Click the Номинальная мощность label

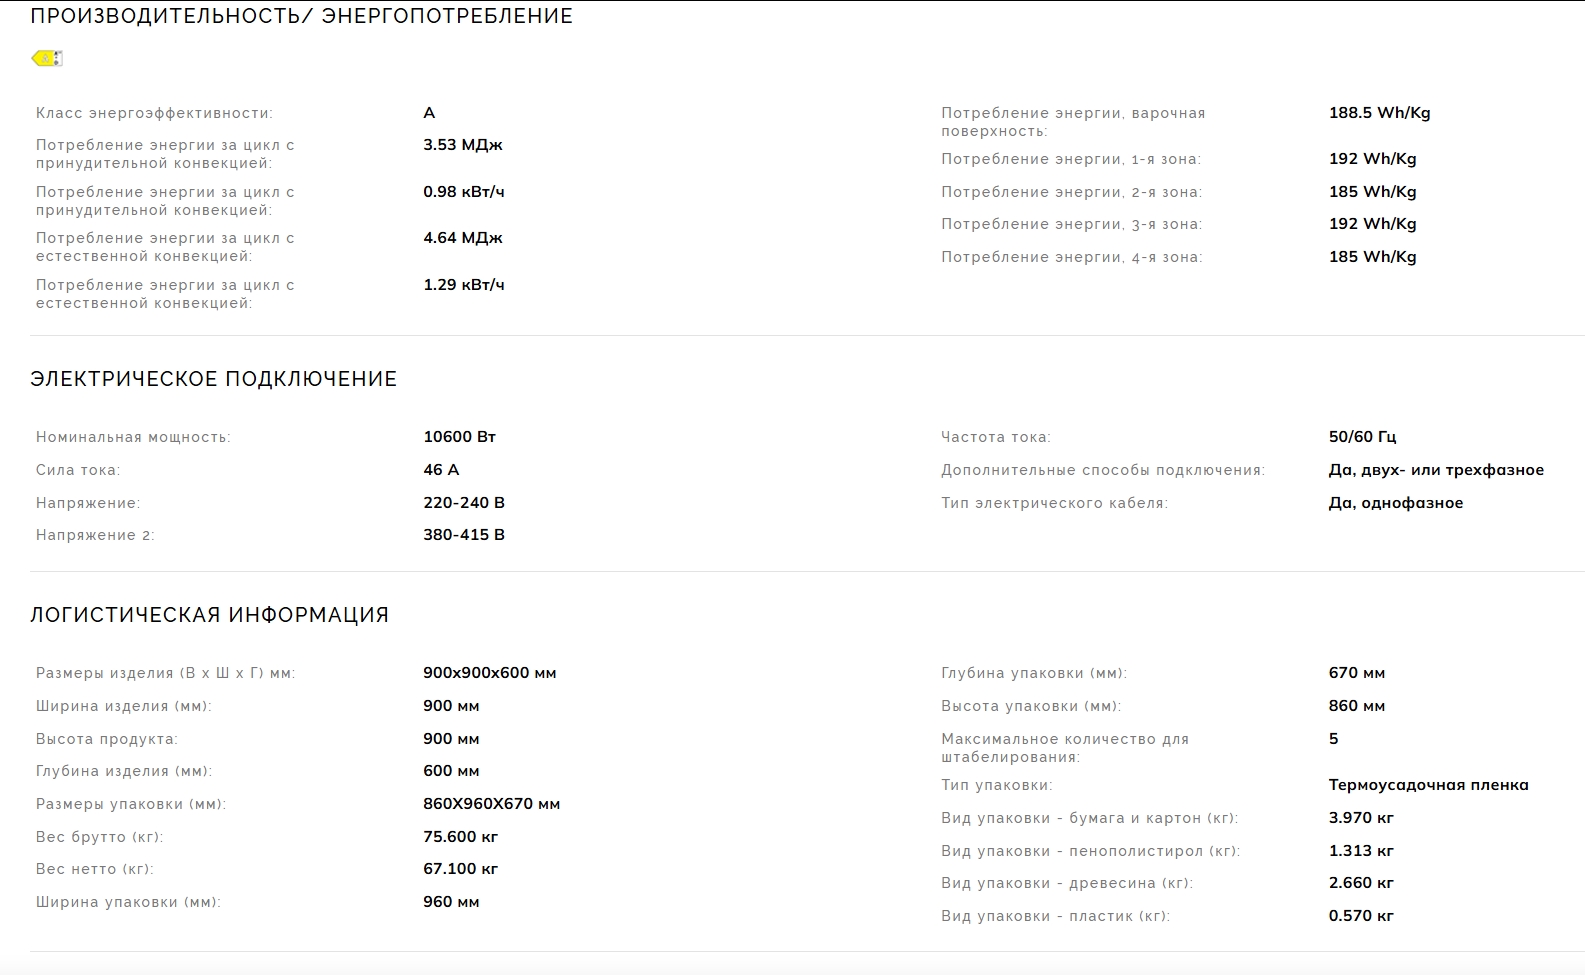(x=133, y=437)
